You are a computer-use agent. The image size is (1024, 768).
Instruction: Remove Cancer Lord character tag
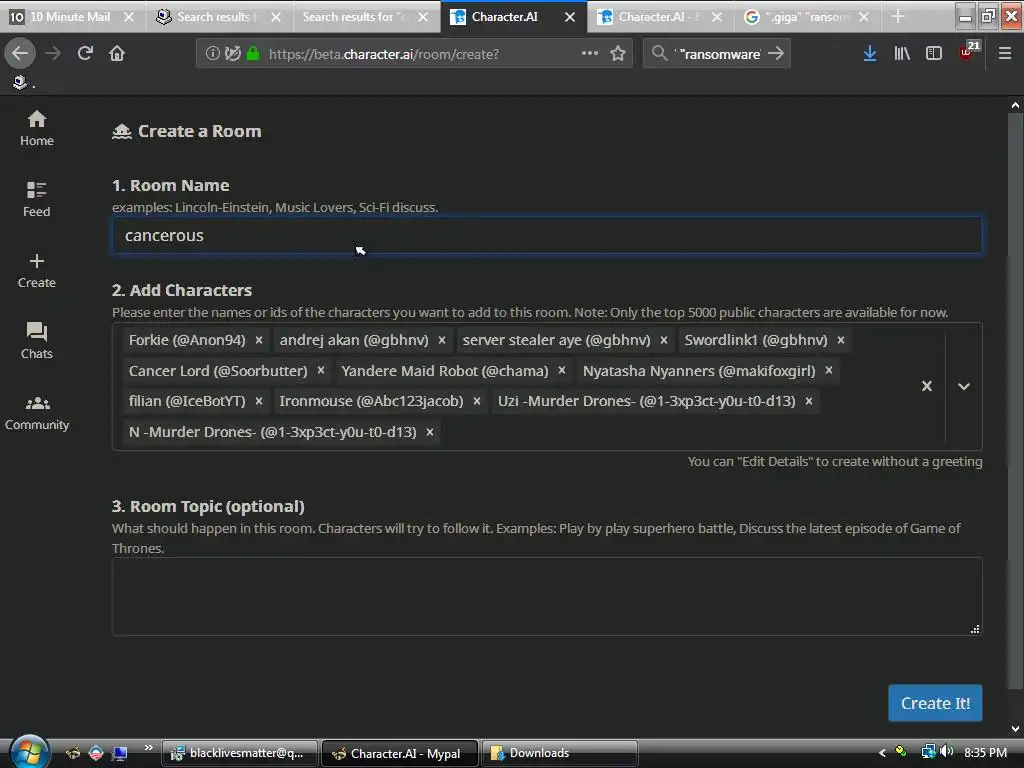click(321, 370)
